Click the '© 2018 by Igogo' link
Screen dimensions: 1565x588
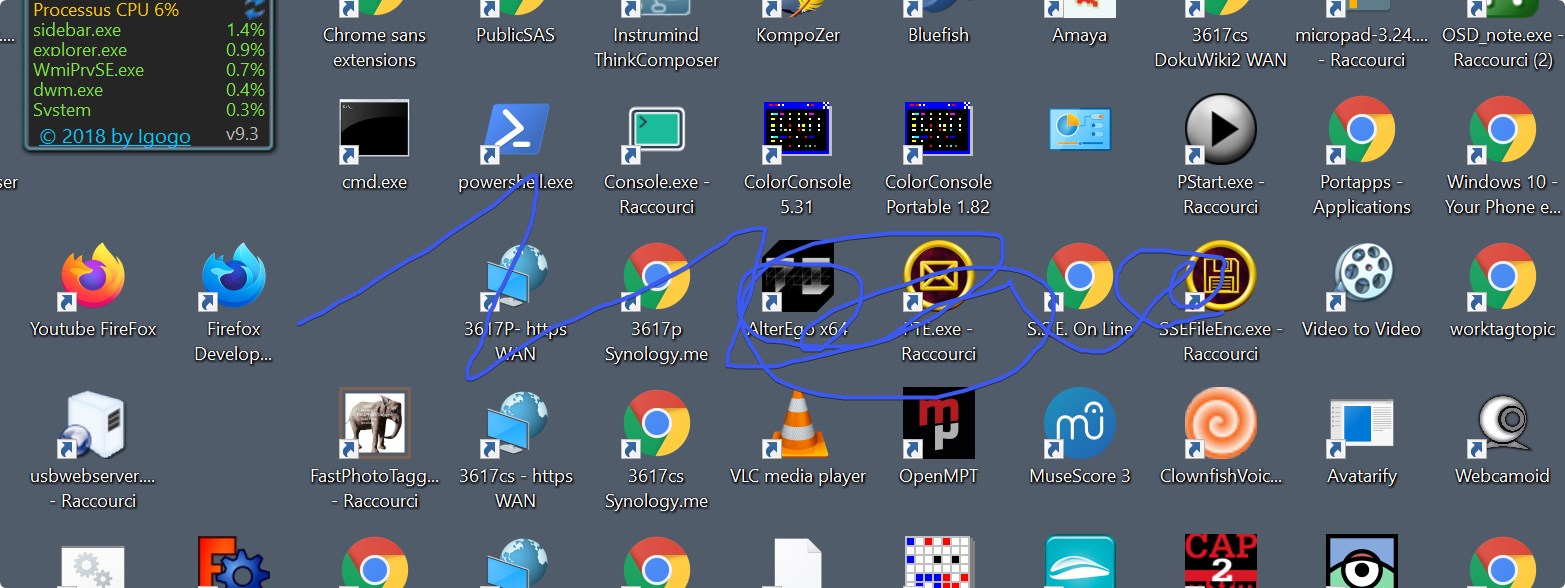point(115,137)
